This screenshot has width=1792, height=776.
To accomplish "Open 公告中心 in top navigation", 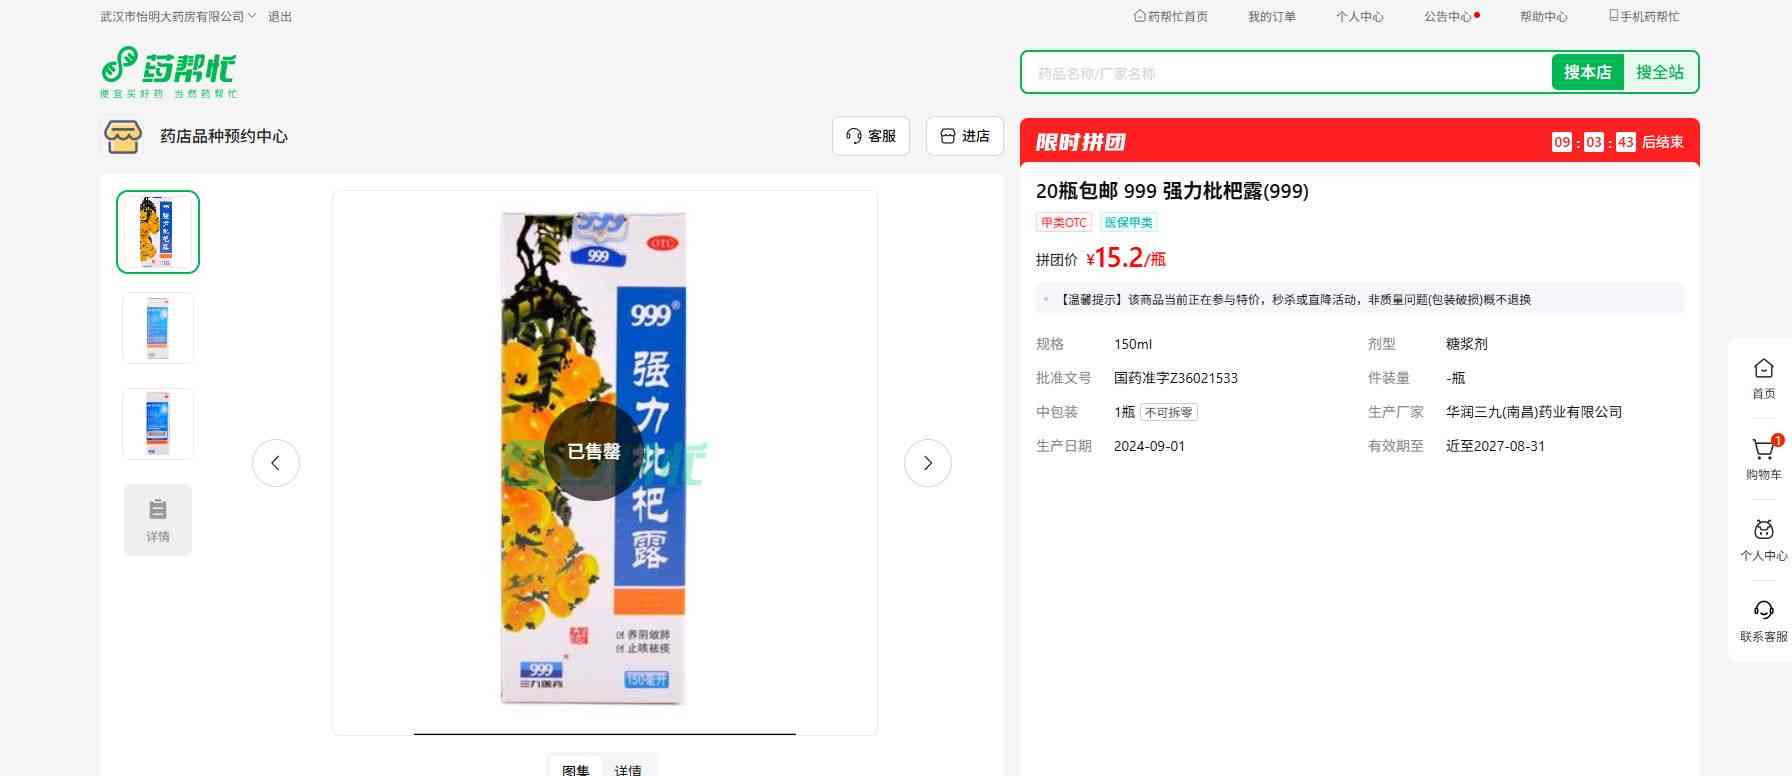I will coord(1448,16).
